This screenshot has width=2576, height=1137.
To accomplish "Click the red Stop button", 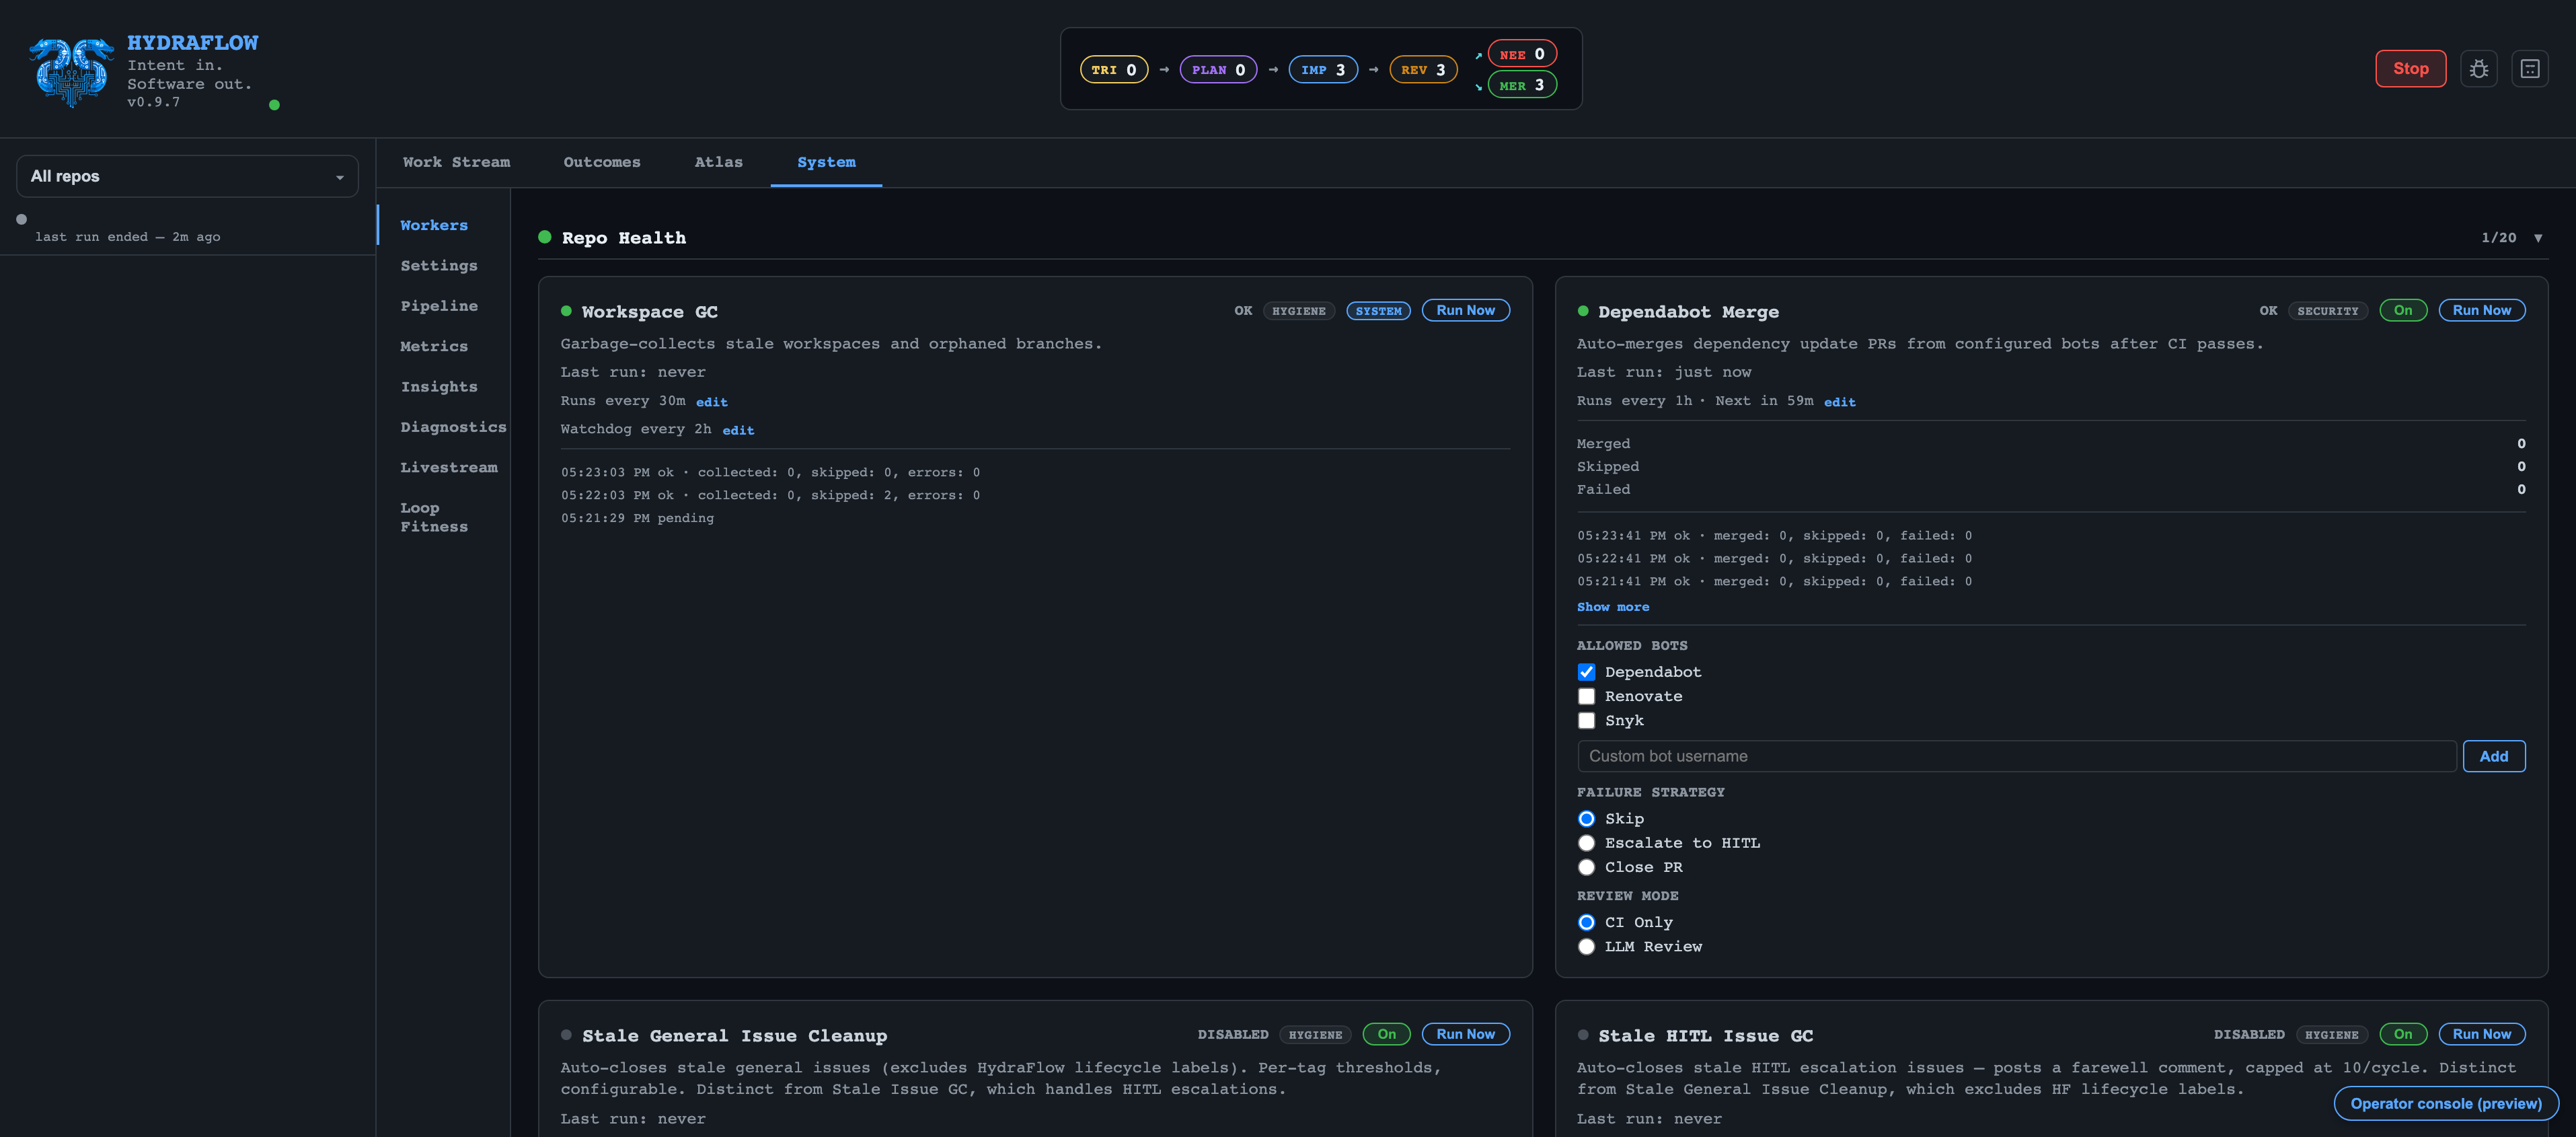I will coord(2410,69).
